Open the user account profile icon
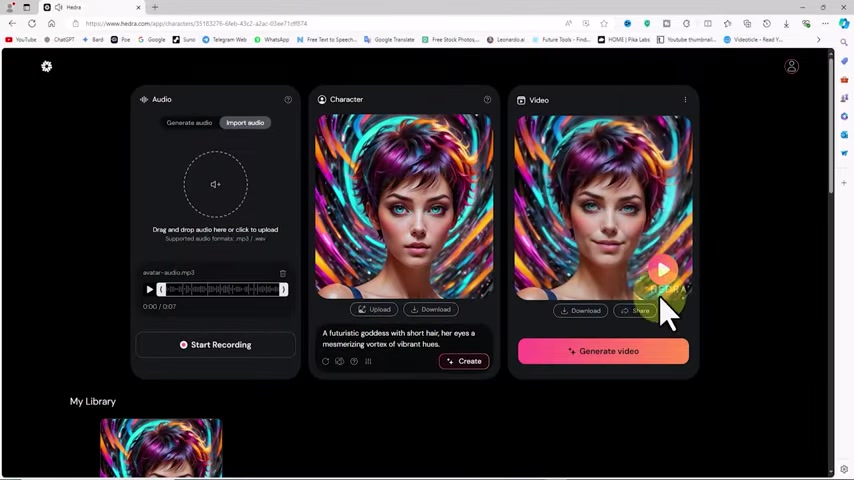The image size is (854, 480). point(791,66)
